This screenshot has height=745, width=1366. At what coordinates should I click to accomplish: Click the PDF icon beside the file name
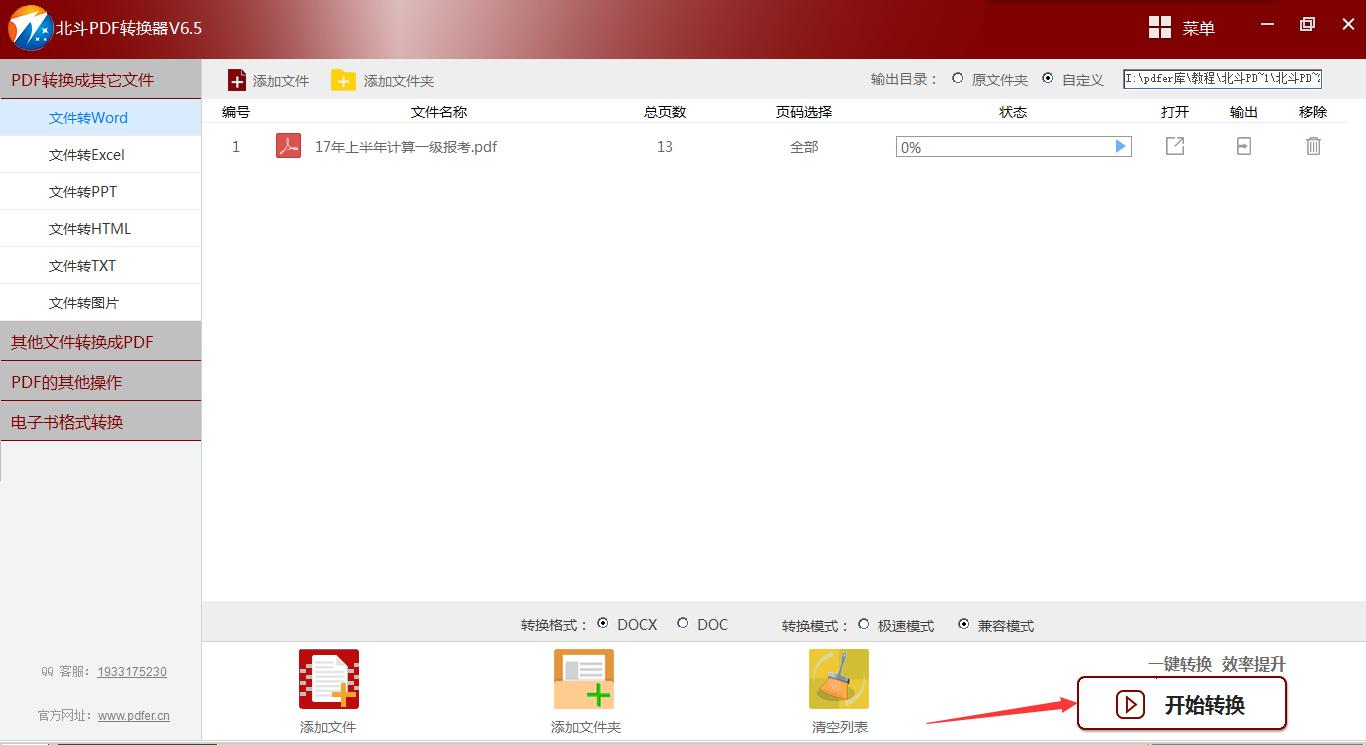(288, 146)
